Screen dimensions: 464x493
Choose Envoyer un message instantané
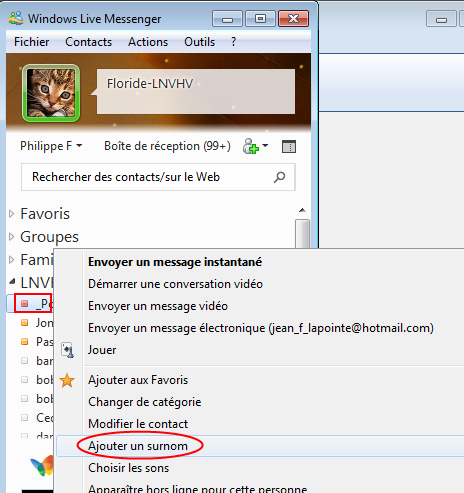(175, 262)
